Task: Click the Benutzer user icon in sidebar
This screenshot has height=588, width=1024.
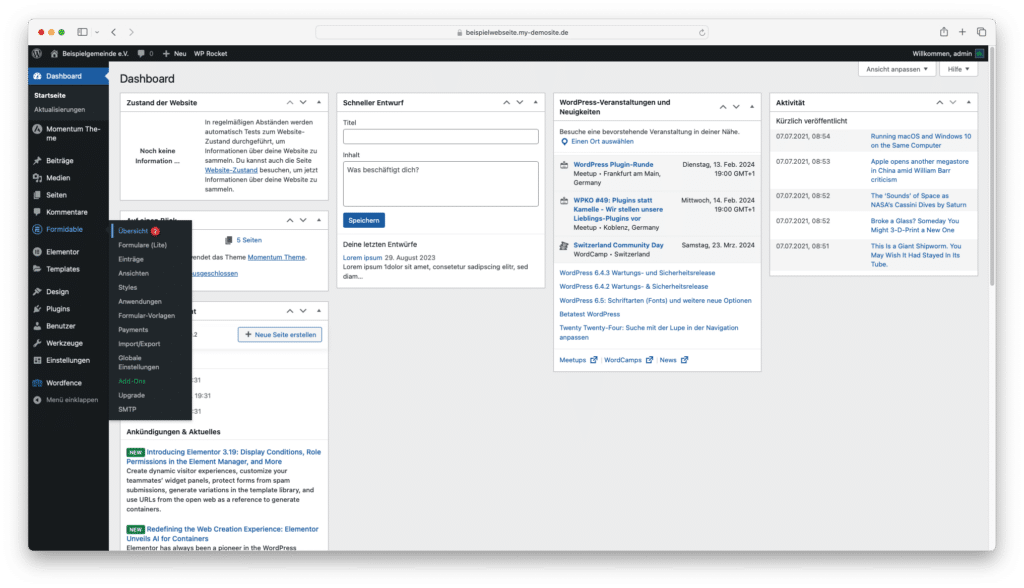Action: pos(37,326)
